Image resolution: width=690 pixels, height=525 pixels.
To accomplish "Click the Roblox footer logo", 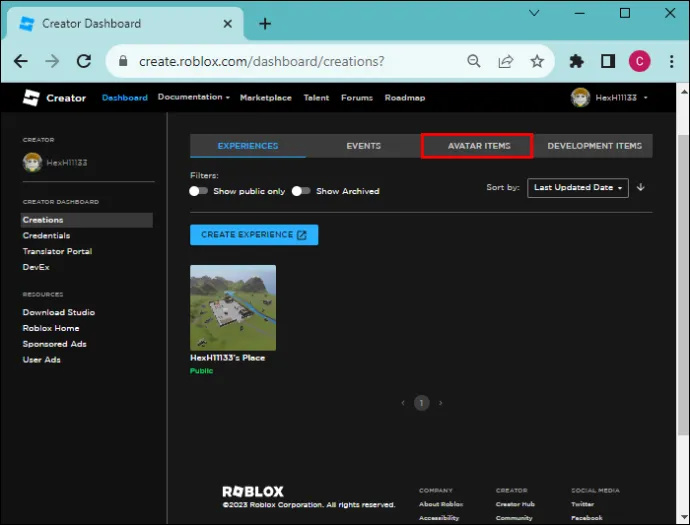I will coord(253,491).
